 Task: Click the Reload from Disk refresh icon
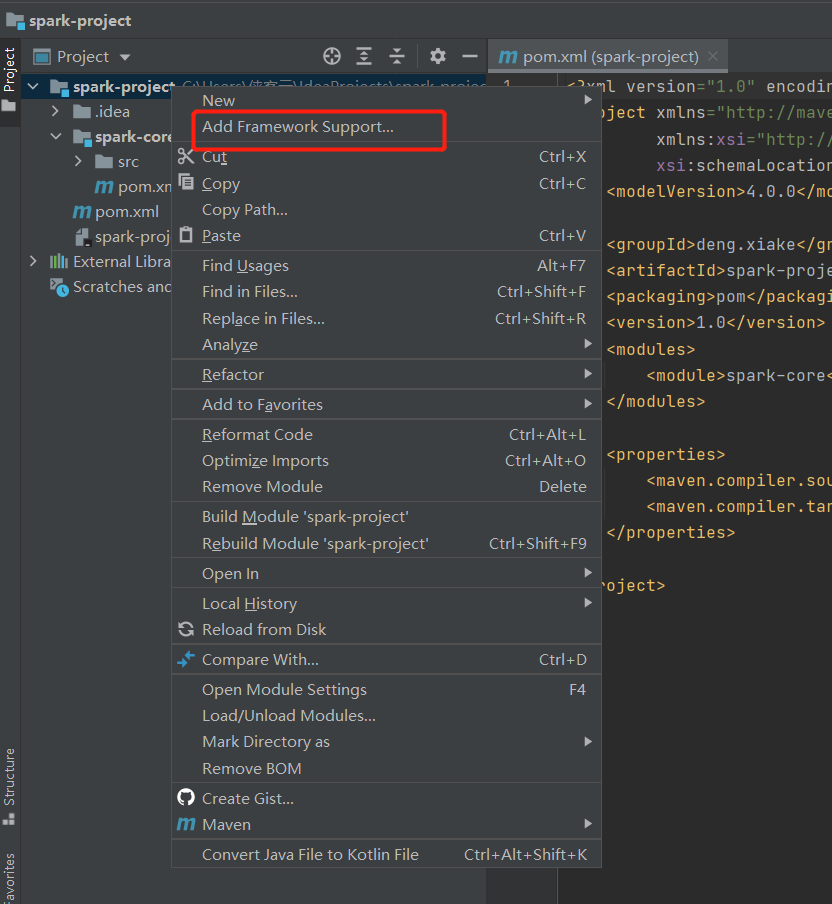click(186, 629)
